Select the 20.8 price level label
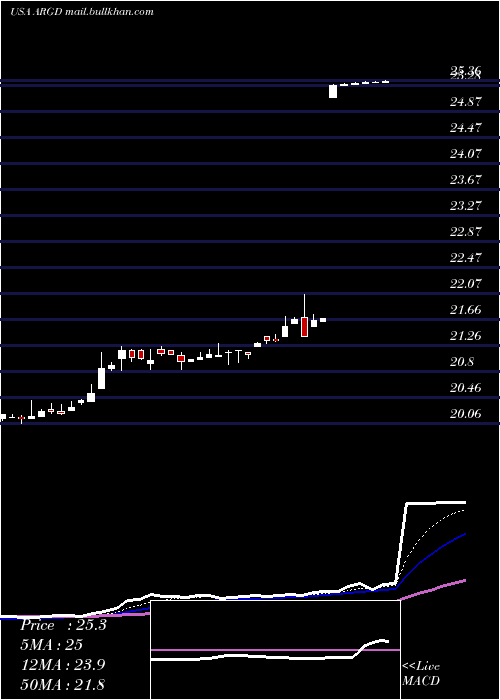This screenshot has height=700, width=500. [462, 361]
